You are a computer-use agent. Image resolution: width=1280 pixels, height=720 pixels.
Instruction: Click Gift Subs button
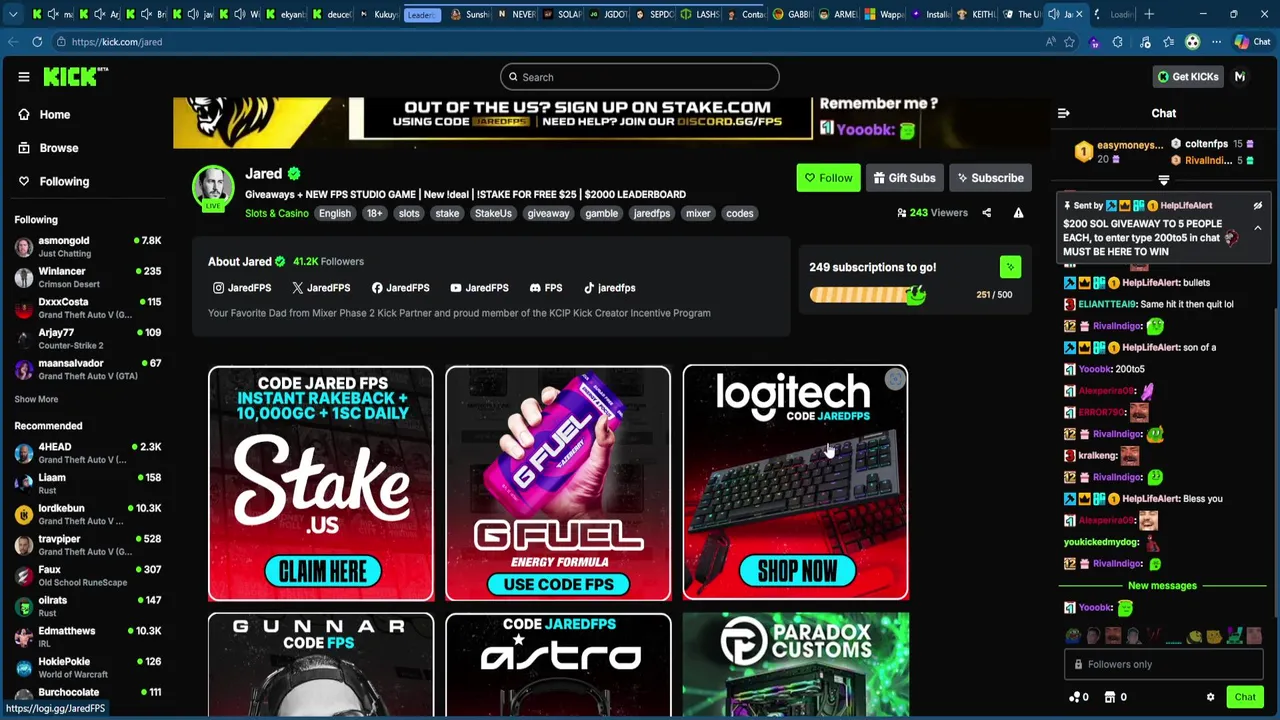point(904,178)
